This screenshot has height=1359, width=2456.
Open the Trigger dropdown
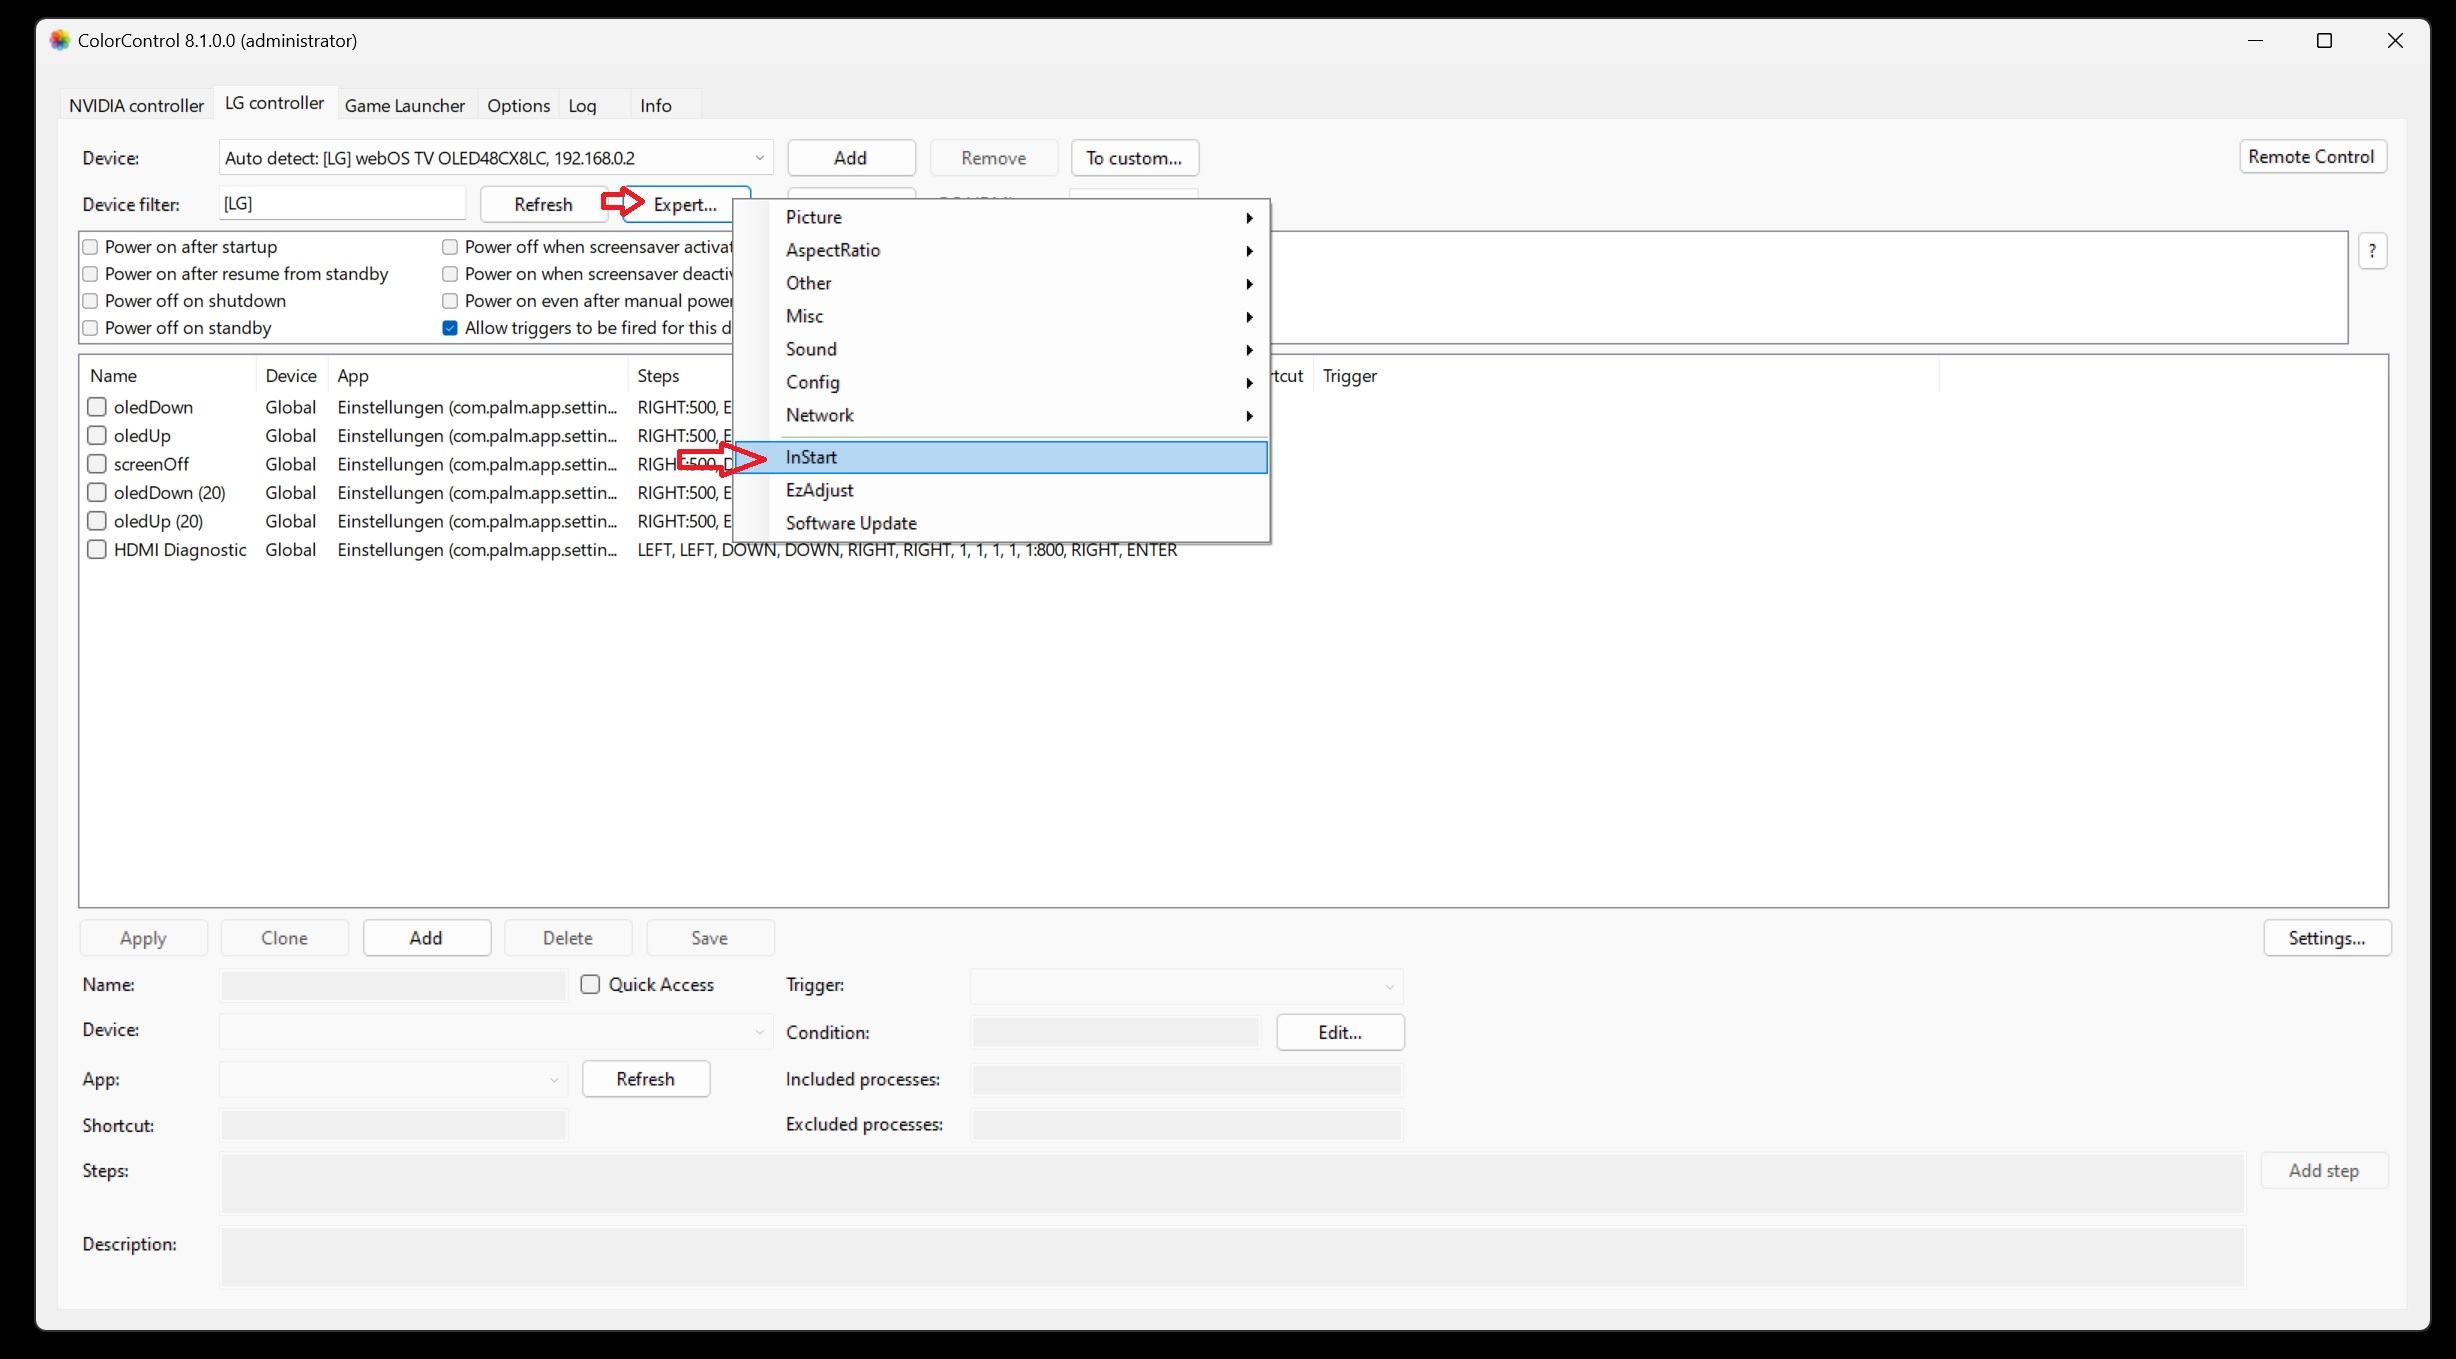click(x=1186, y=986)
